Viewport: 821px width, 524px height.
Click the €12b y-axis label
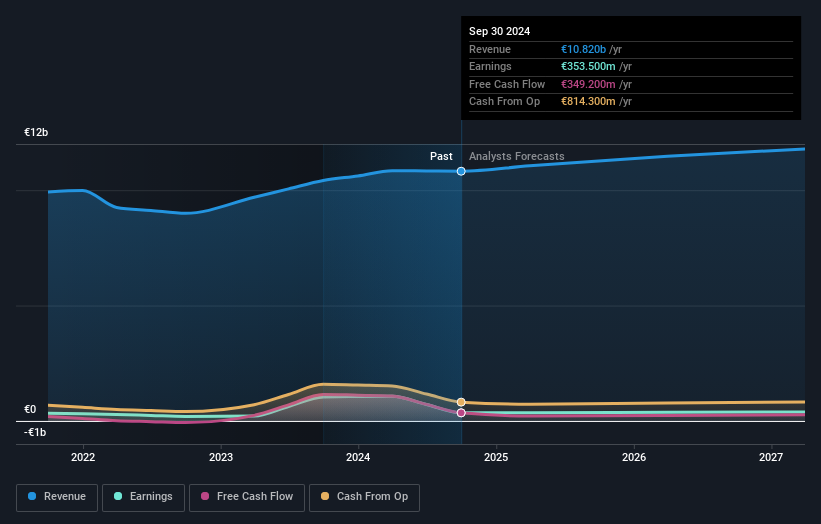tap(36, 132)
